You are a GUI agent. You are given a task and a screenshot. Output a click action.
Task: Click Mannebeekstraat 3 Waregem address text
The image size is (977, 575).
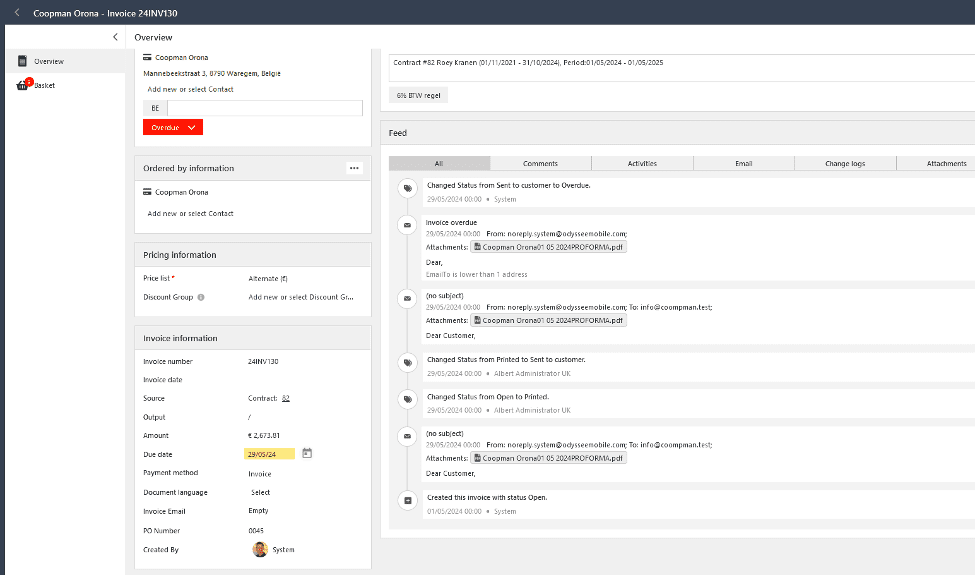tap(212, 74)
